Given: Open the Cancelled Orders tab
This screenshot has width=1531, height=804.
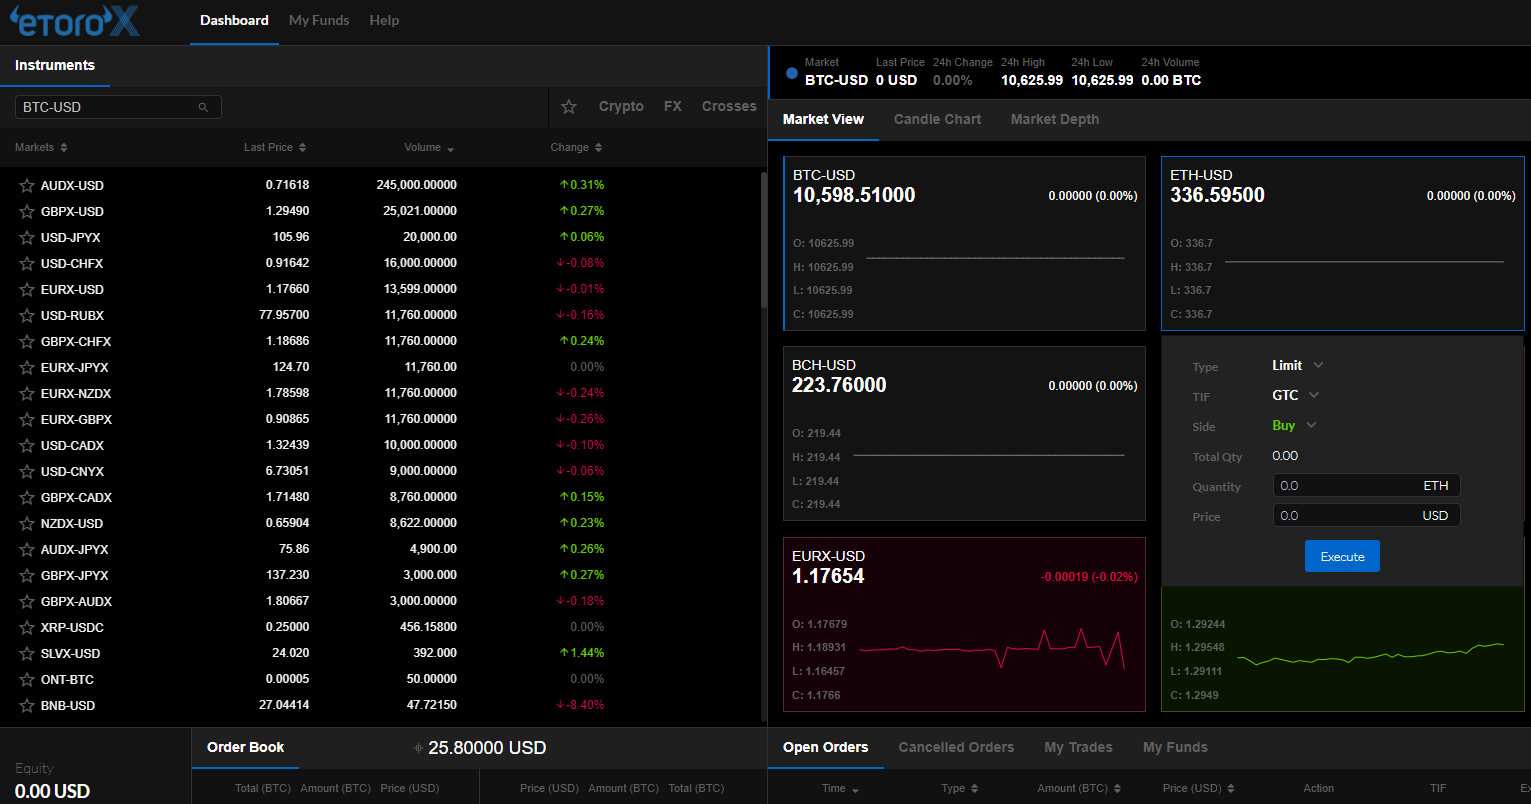Looking at the screenshot, I should pyautogui.click(x=955, y=747).
